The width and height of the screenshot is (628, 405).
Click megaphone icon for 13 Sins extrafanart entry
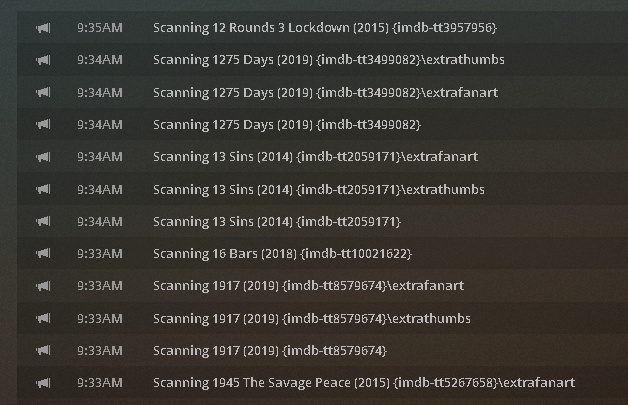tap(43, 157)
